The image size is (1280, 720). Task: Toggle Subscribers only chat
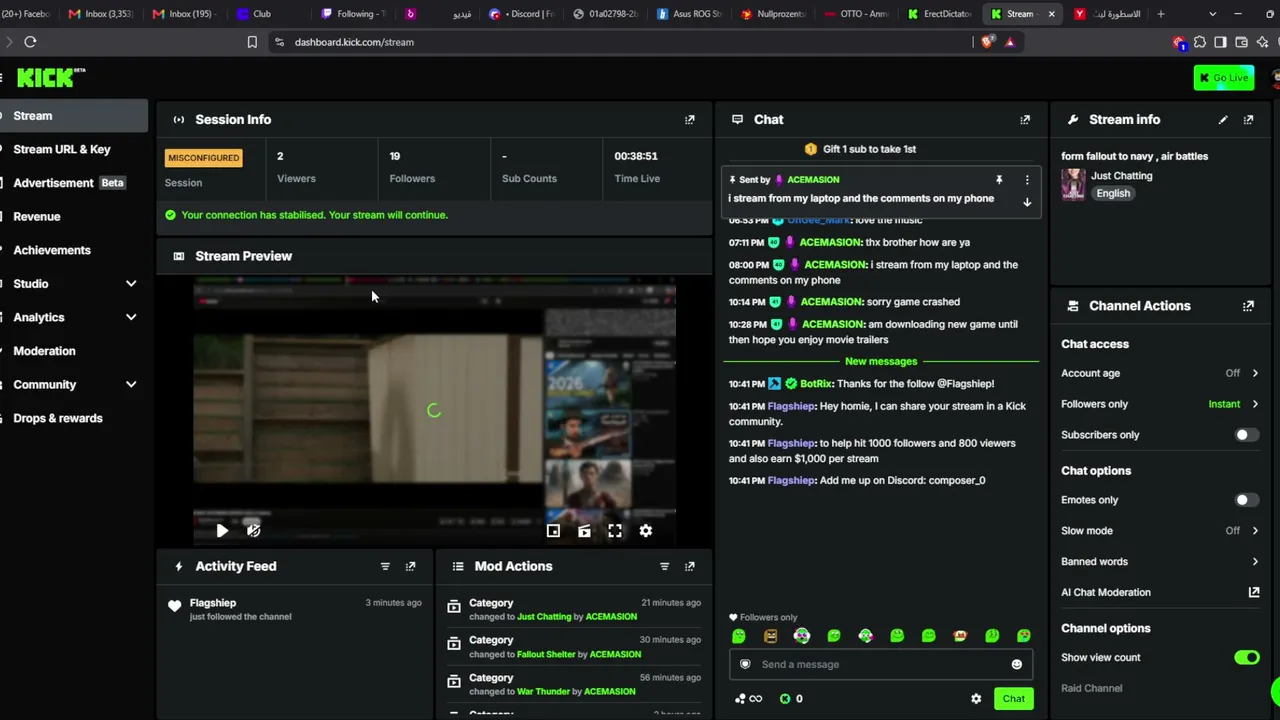point(1246,435)
